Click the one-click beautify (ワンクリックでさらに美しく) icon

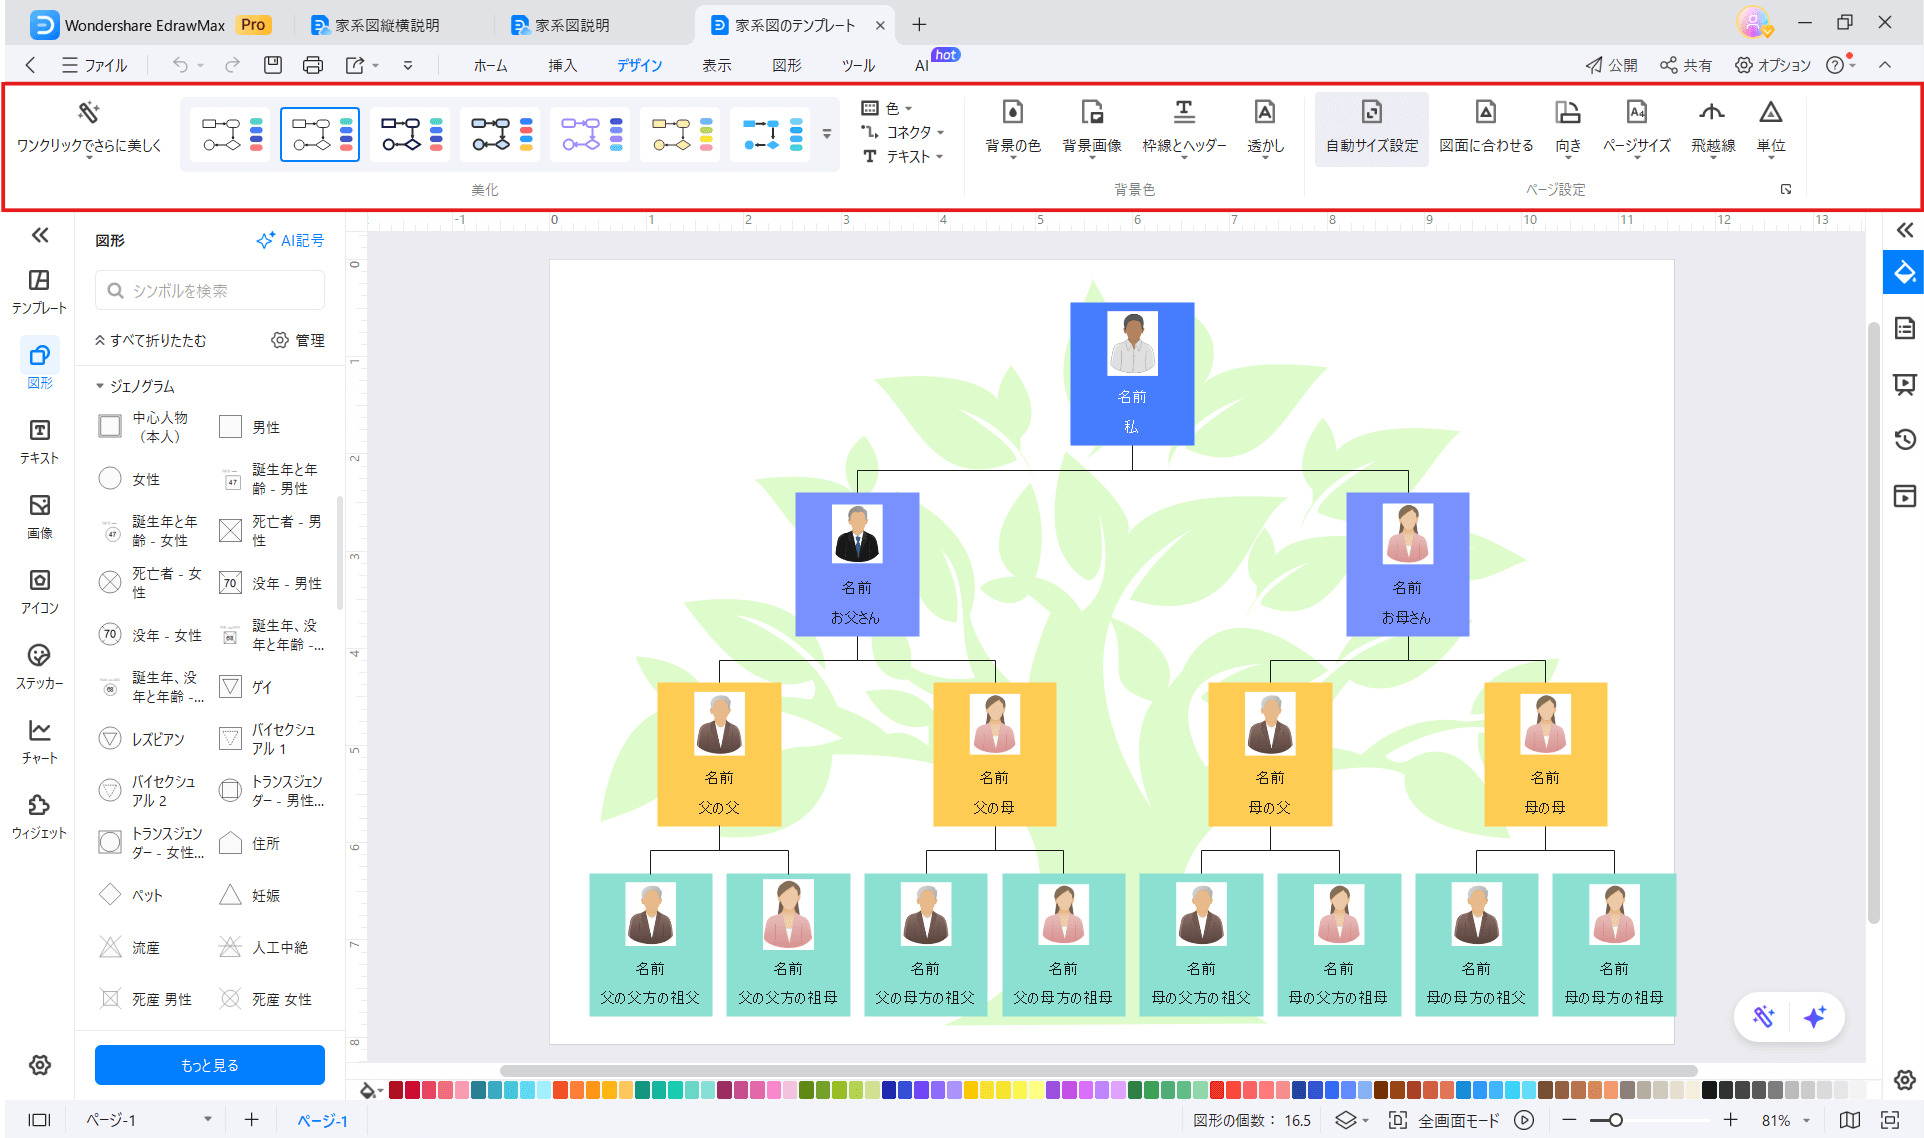point(88,113)
